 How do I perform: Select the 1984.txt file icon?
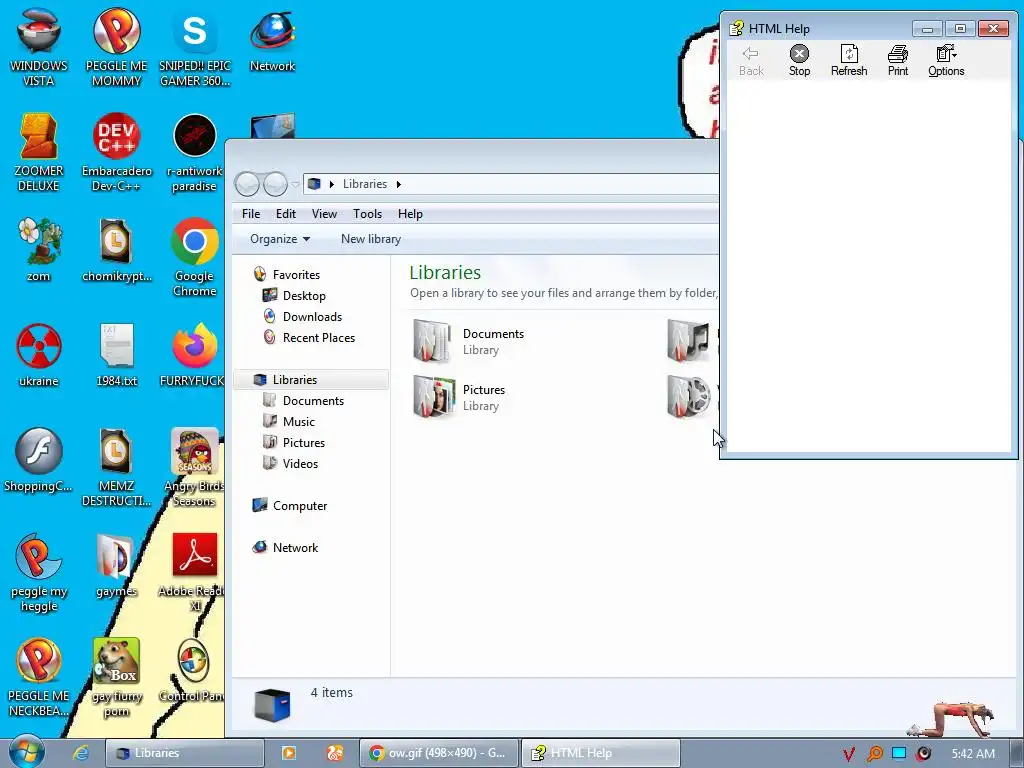(x=116, y=355)
